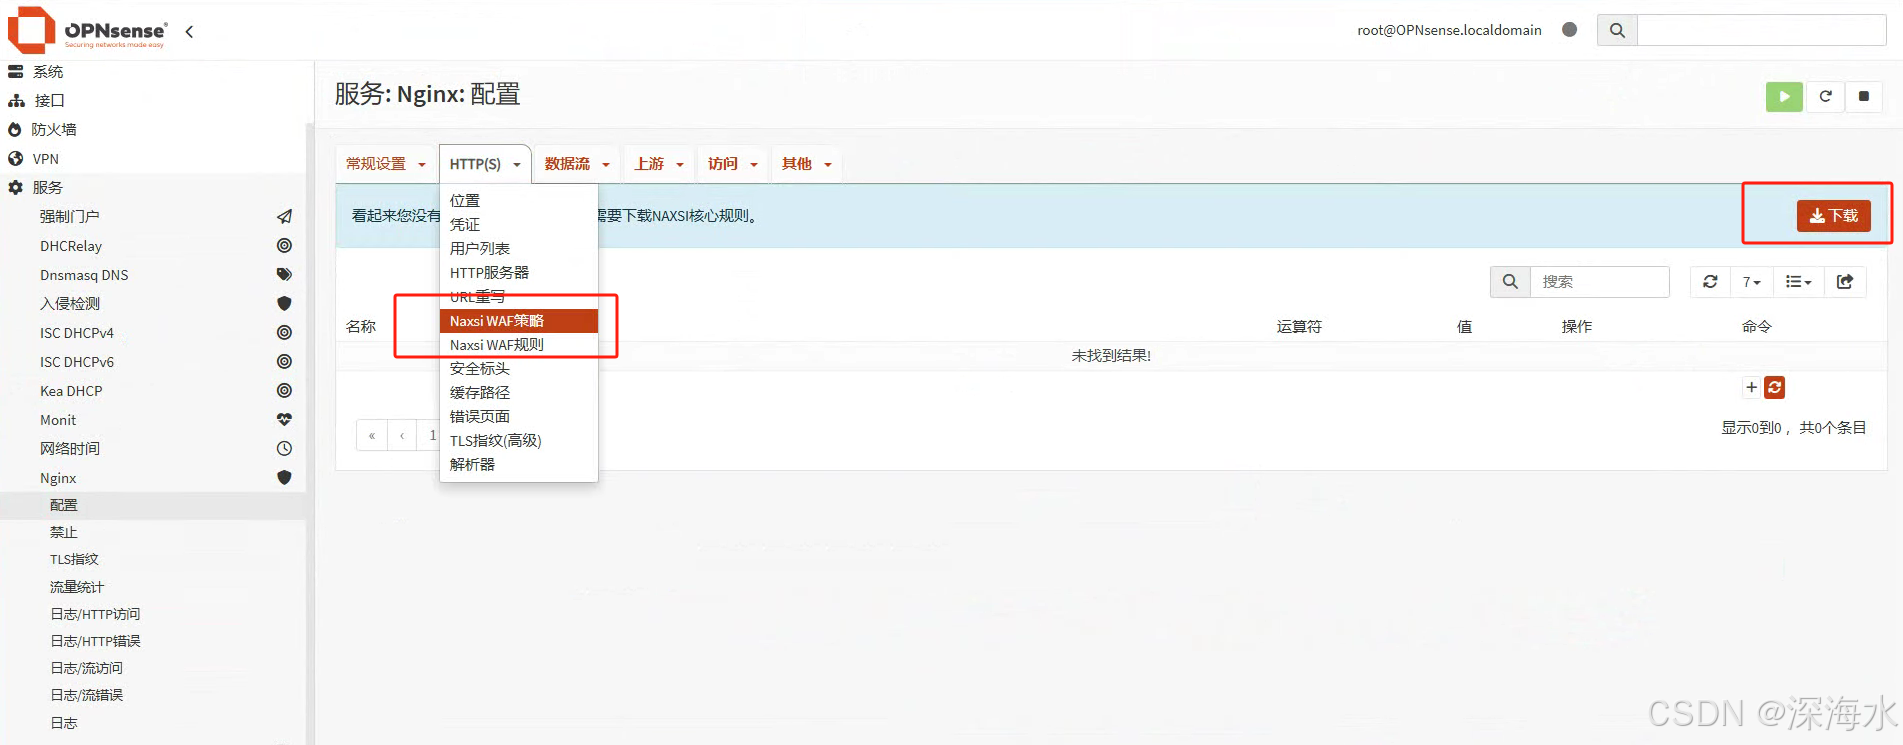Stop the Nginx service
This screenshot has height=745, width=1903.
click(x=1864, y=96)
